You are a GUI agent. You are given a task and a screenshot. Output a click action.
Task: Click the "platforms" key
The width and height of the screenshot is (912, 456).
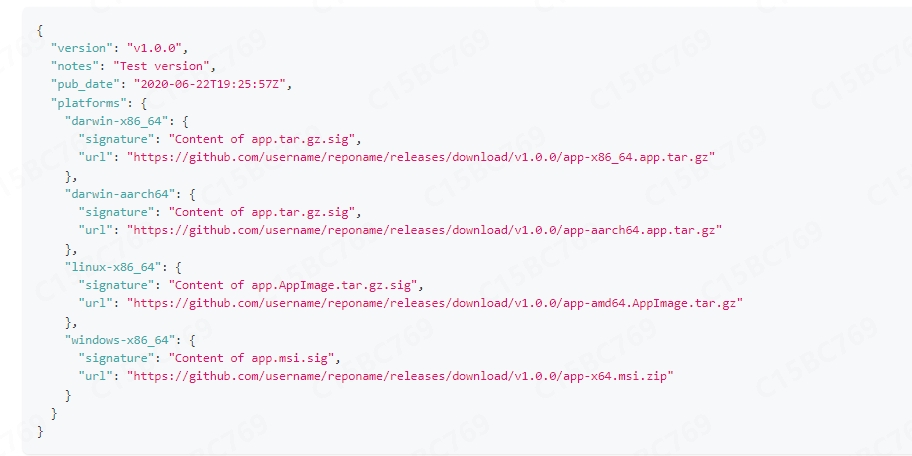coord(87,102)
